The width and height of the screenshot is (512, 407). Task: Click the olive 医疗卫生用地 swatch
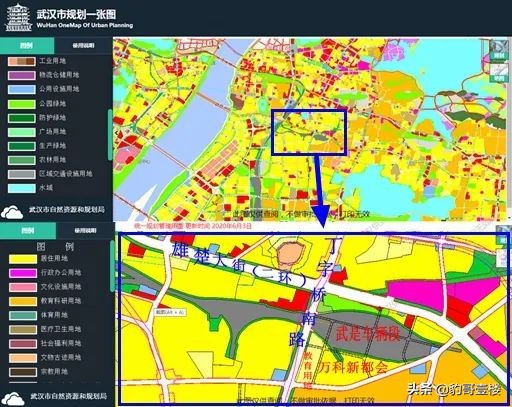click(x=23, y=330)
